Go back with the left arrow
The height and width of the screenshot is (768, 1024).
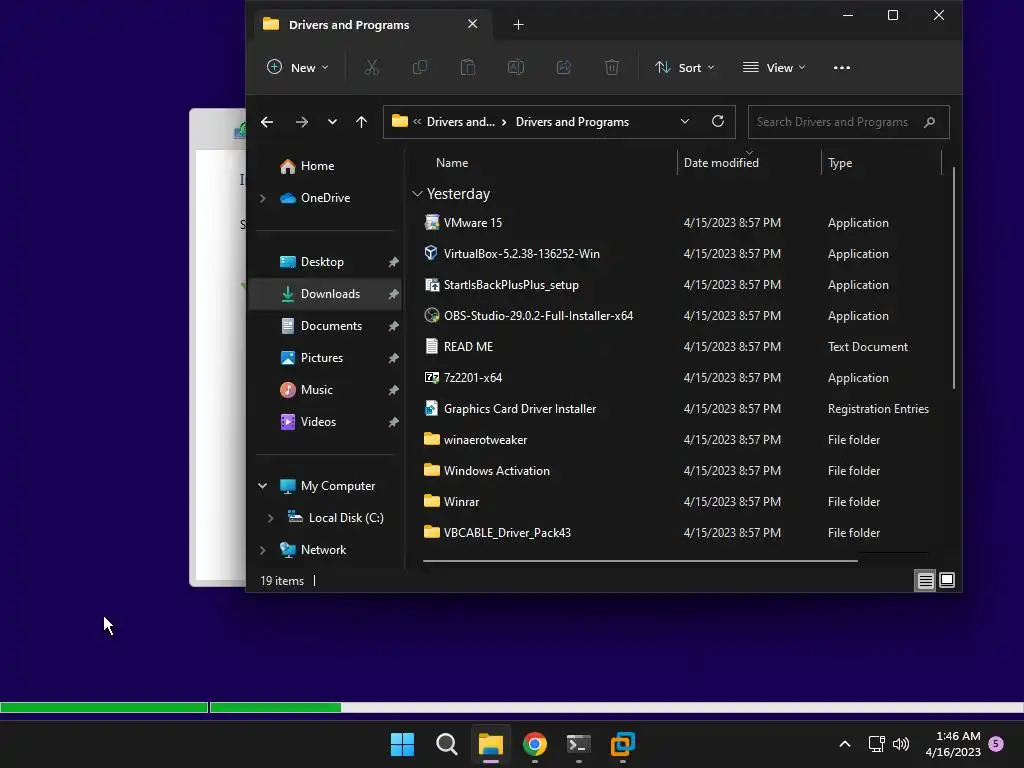pyautogui.click(x=266, y=122)
